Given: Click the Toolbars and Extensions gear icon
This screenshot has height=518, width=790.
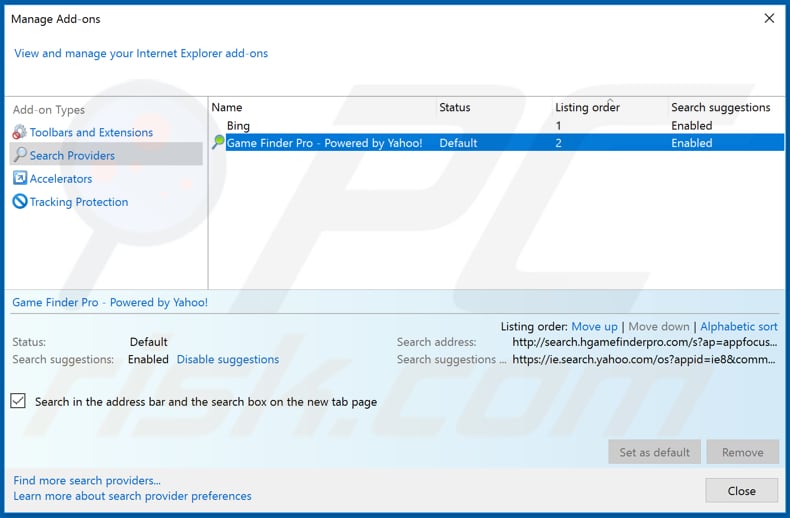Looking at the screenshot, I should pyautogui.click(x=19, y=132).
